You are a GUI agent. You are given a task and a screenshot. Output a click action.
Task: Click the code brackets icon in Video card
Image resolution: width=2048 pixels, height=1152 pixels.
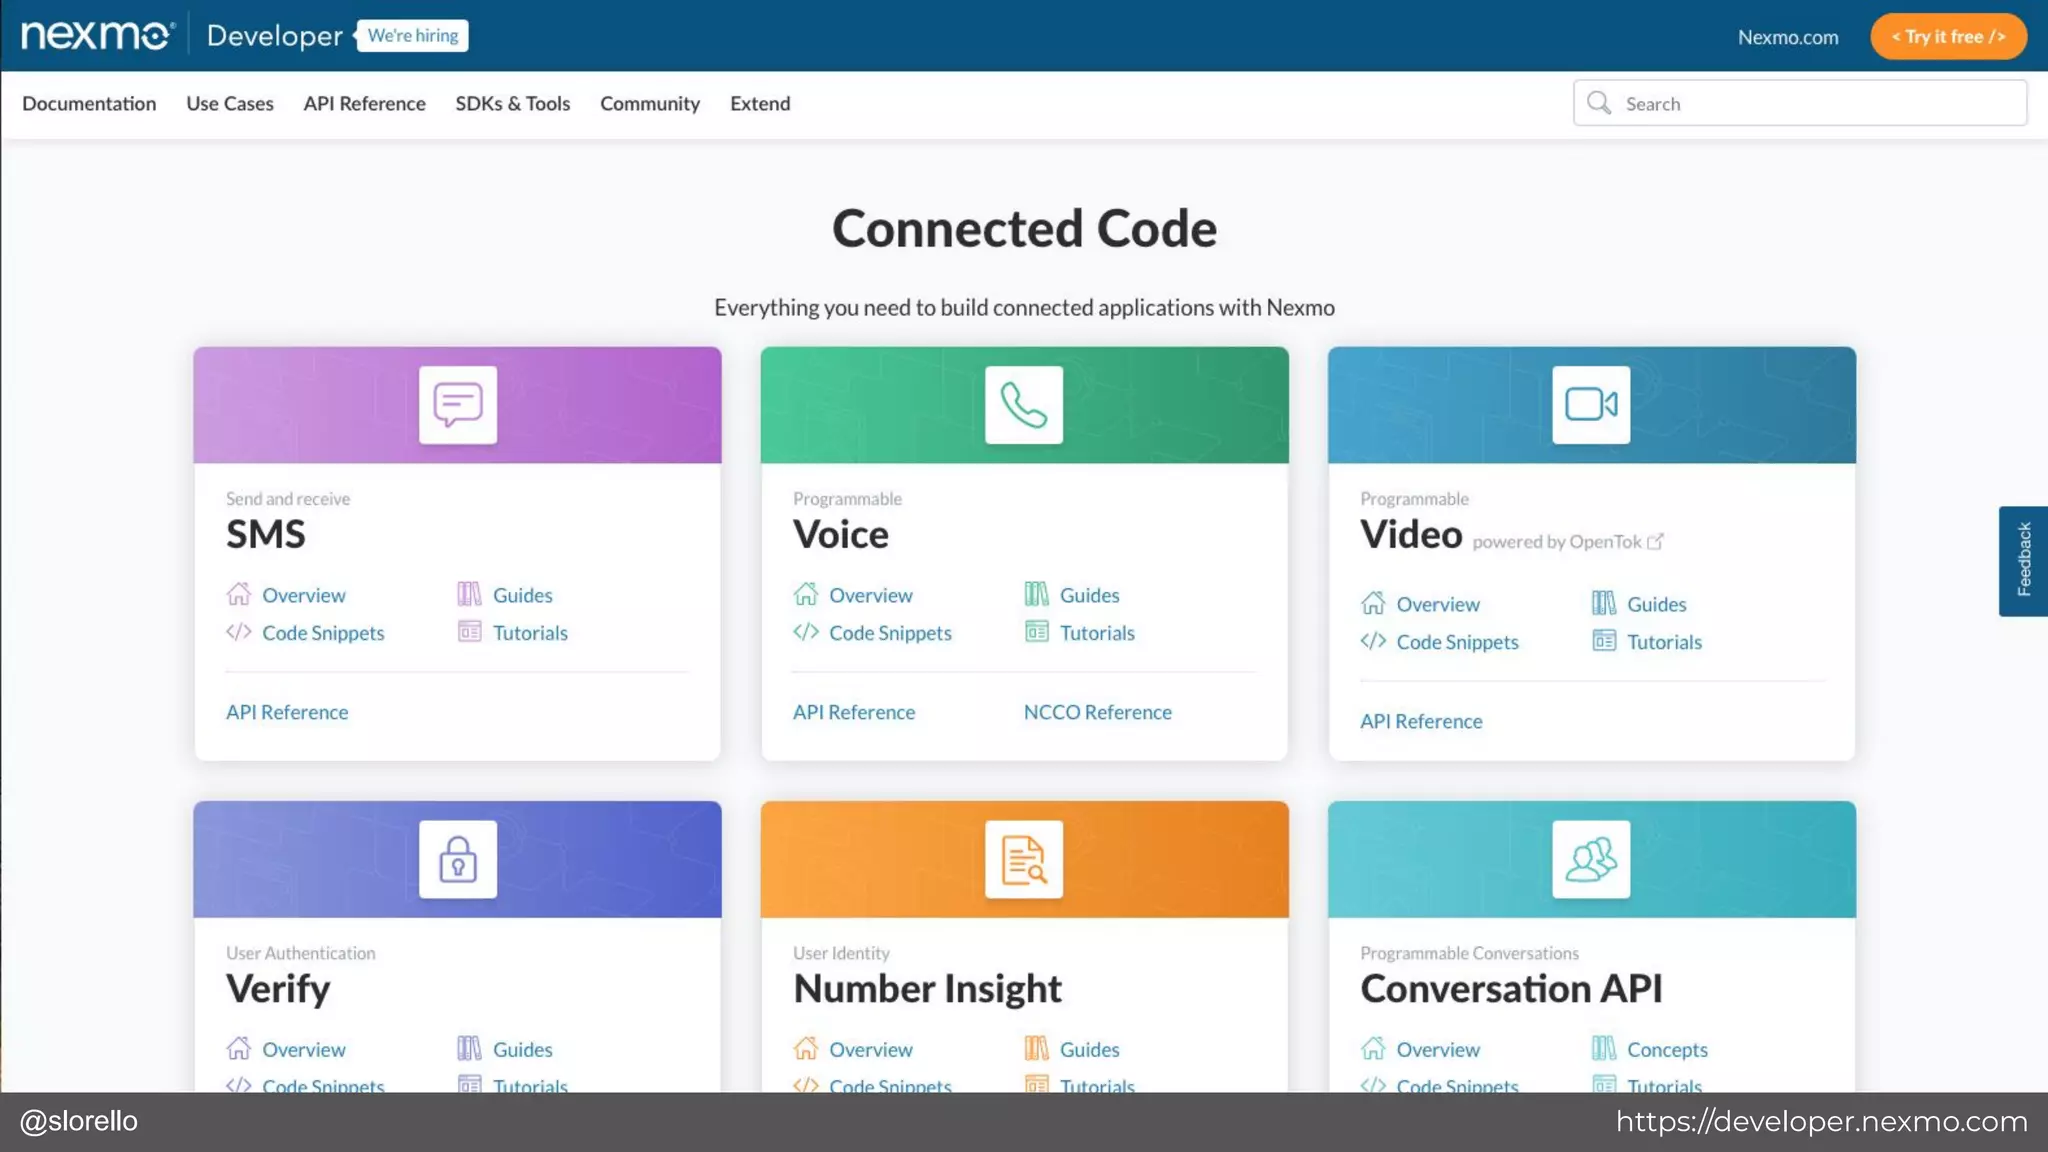1373,641
